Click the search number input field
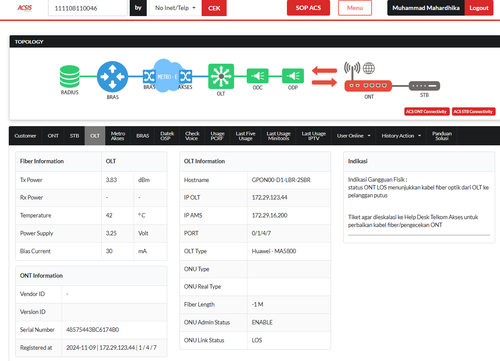Image resolution: width=500 pixels, height=361 pixels. click(x=88, y=8)
